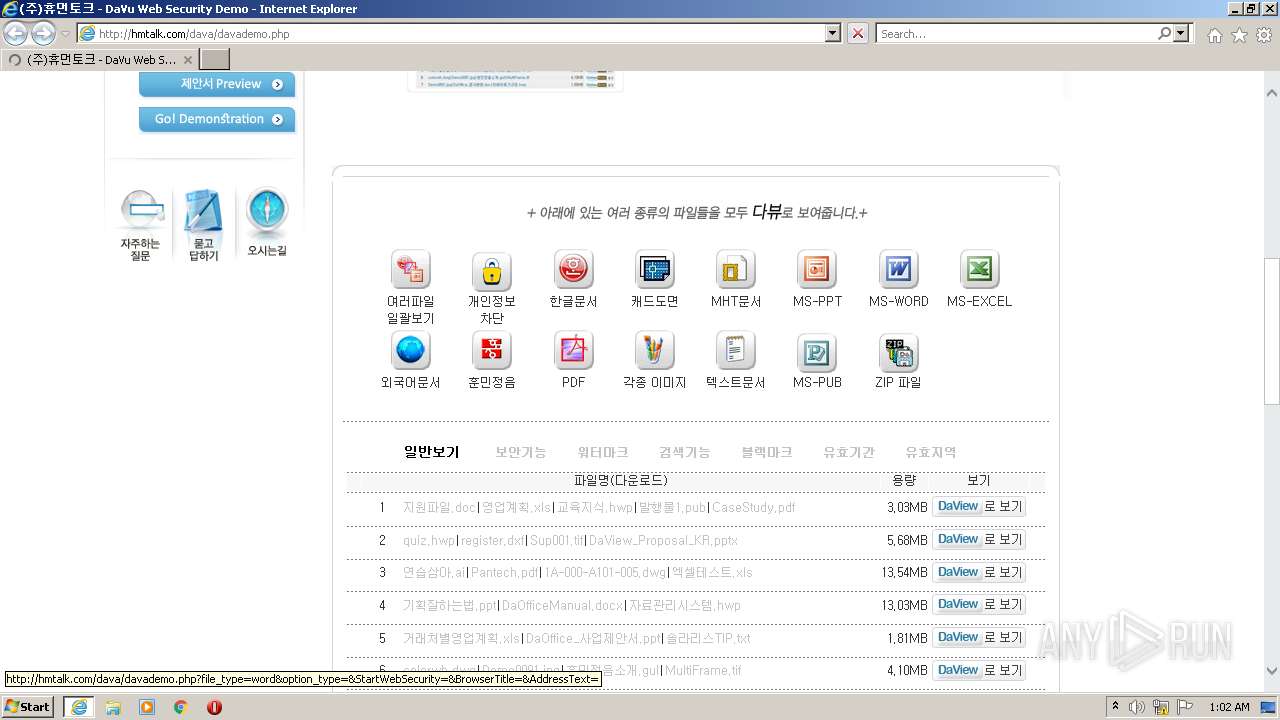Click the volume icon in system tray

tap(1137, 707)
